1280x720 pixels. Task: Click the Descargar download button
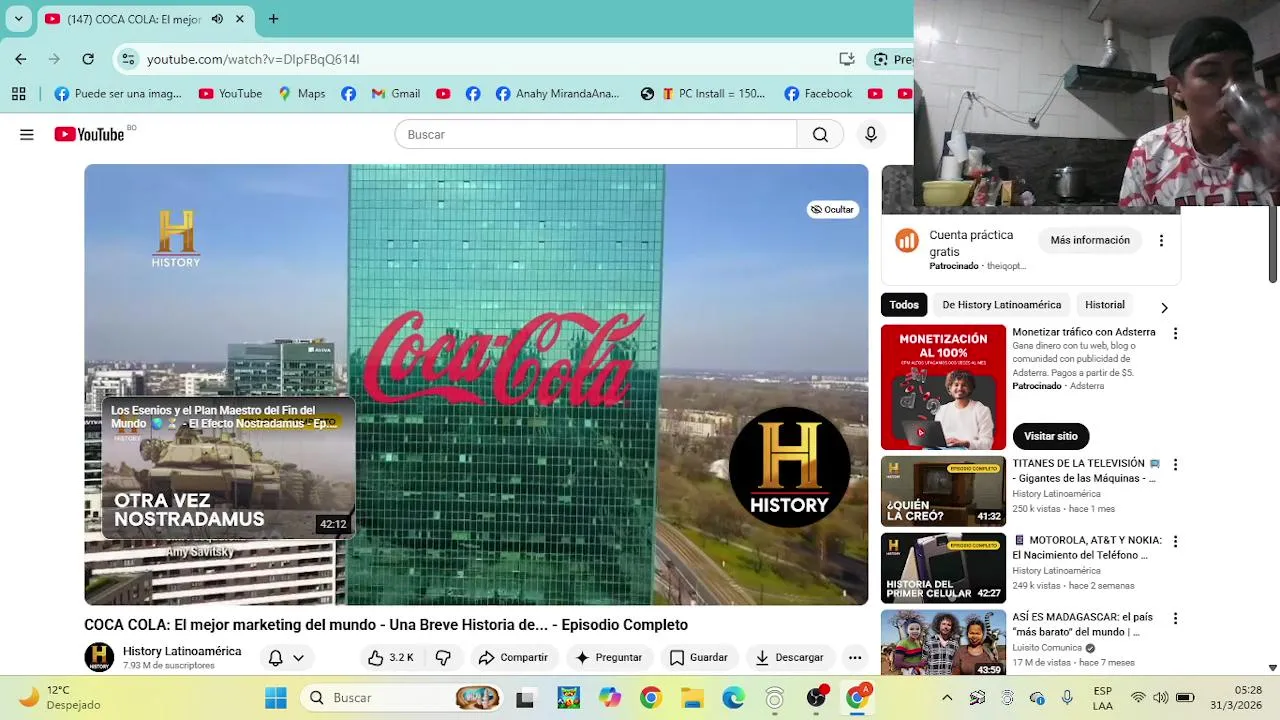789,657
